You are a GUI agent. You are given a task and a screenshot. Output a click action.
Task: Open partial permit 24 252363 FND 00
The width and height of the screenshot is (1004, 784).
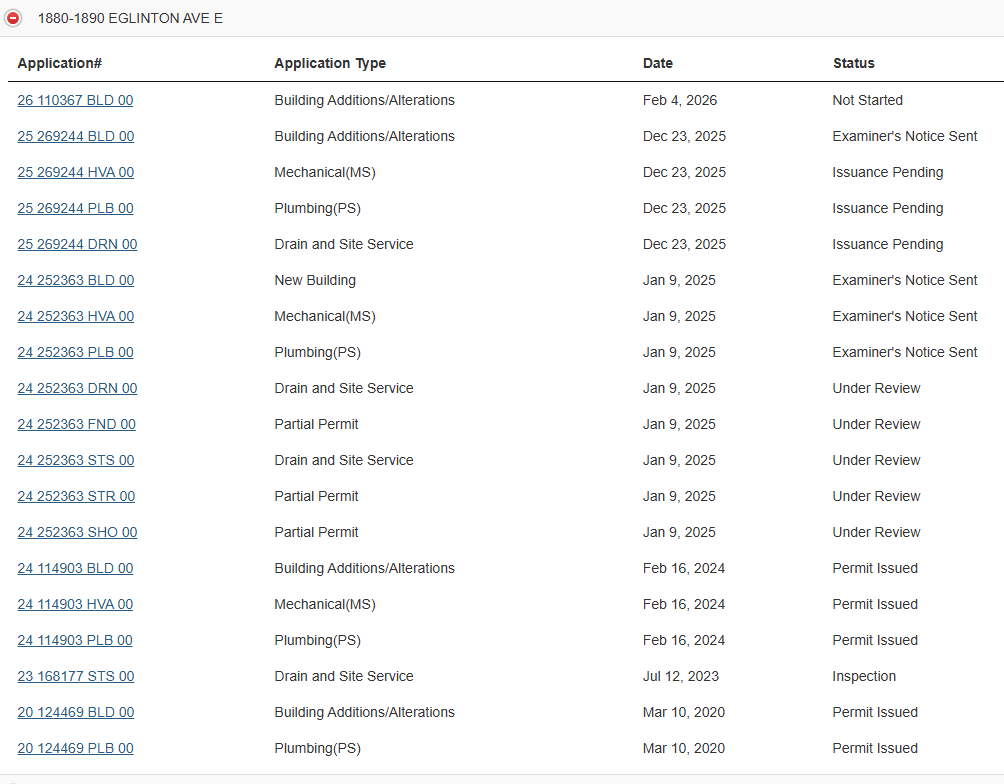pos(76,424)
